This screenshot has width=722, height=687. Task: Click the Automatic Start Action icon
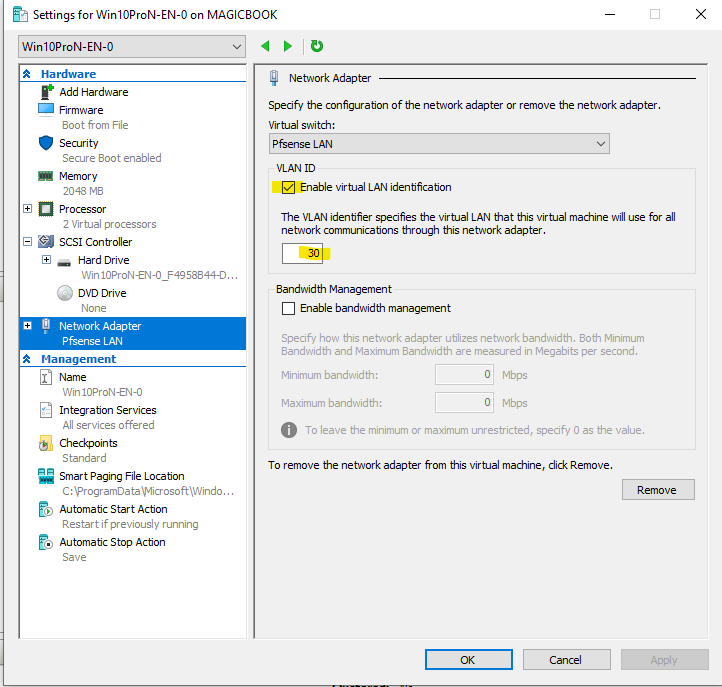(x=46, y=509)
